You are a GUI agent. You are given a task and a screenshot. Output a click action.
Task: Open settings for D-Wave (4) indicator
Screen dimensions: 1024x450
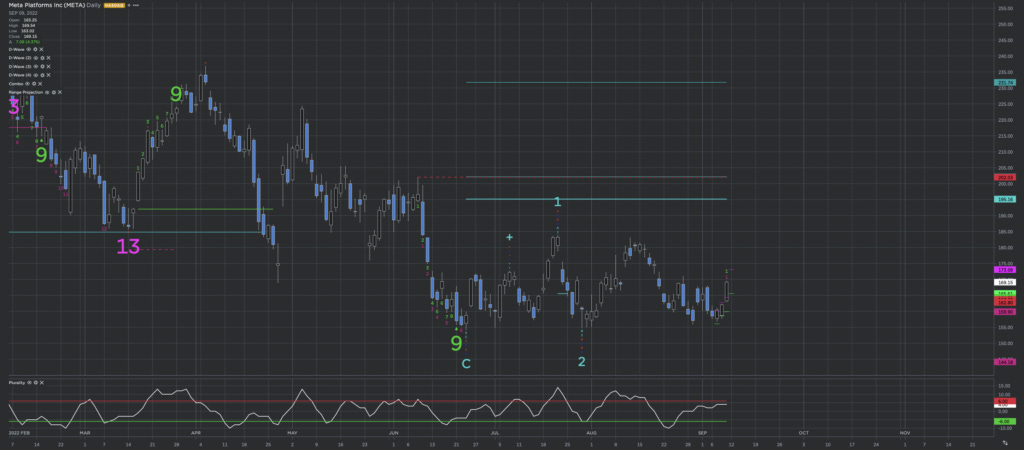(x=42, y=75)
